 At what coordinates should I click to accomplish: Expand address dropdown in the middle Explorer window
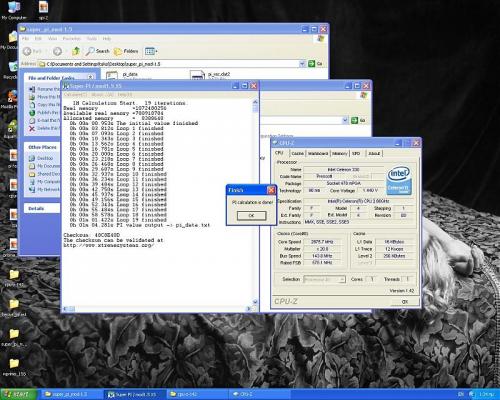click(x=345, y=120)
